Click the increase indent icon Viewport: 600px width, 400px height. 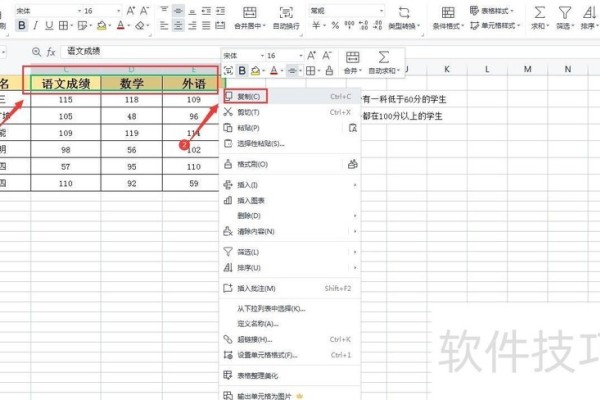pyautogui.click(x=220, y=11)
